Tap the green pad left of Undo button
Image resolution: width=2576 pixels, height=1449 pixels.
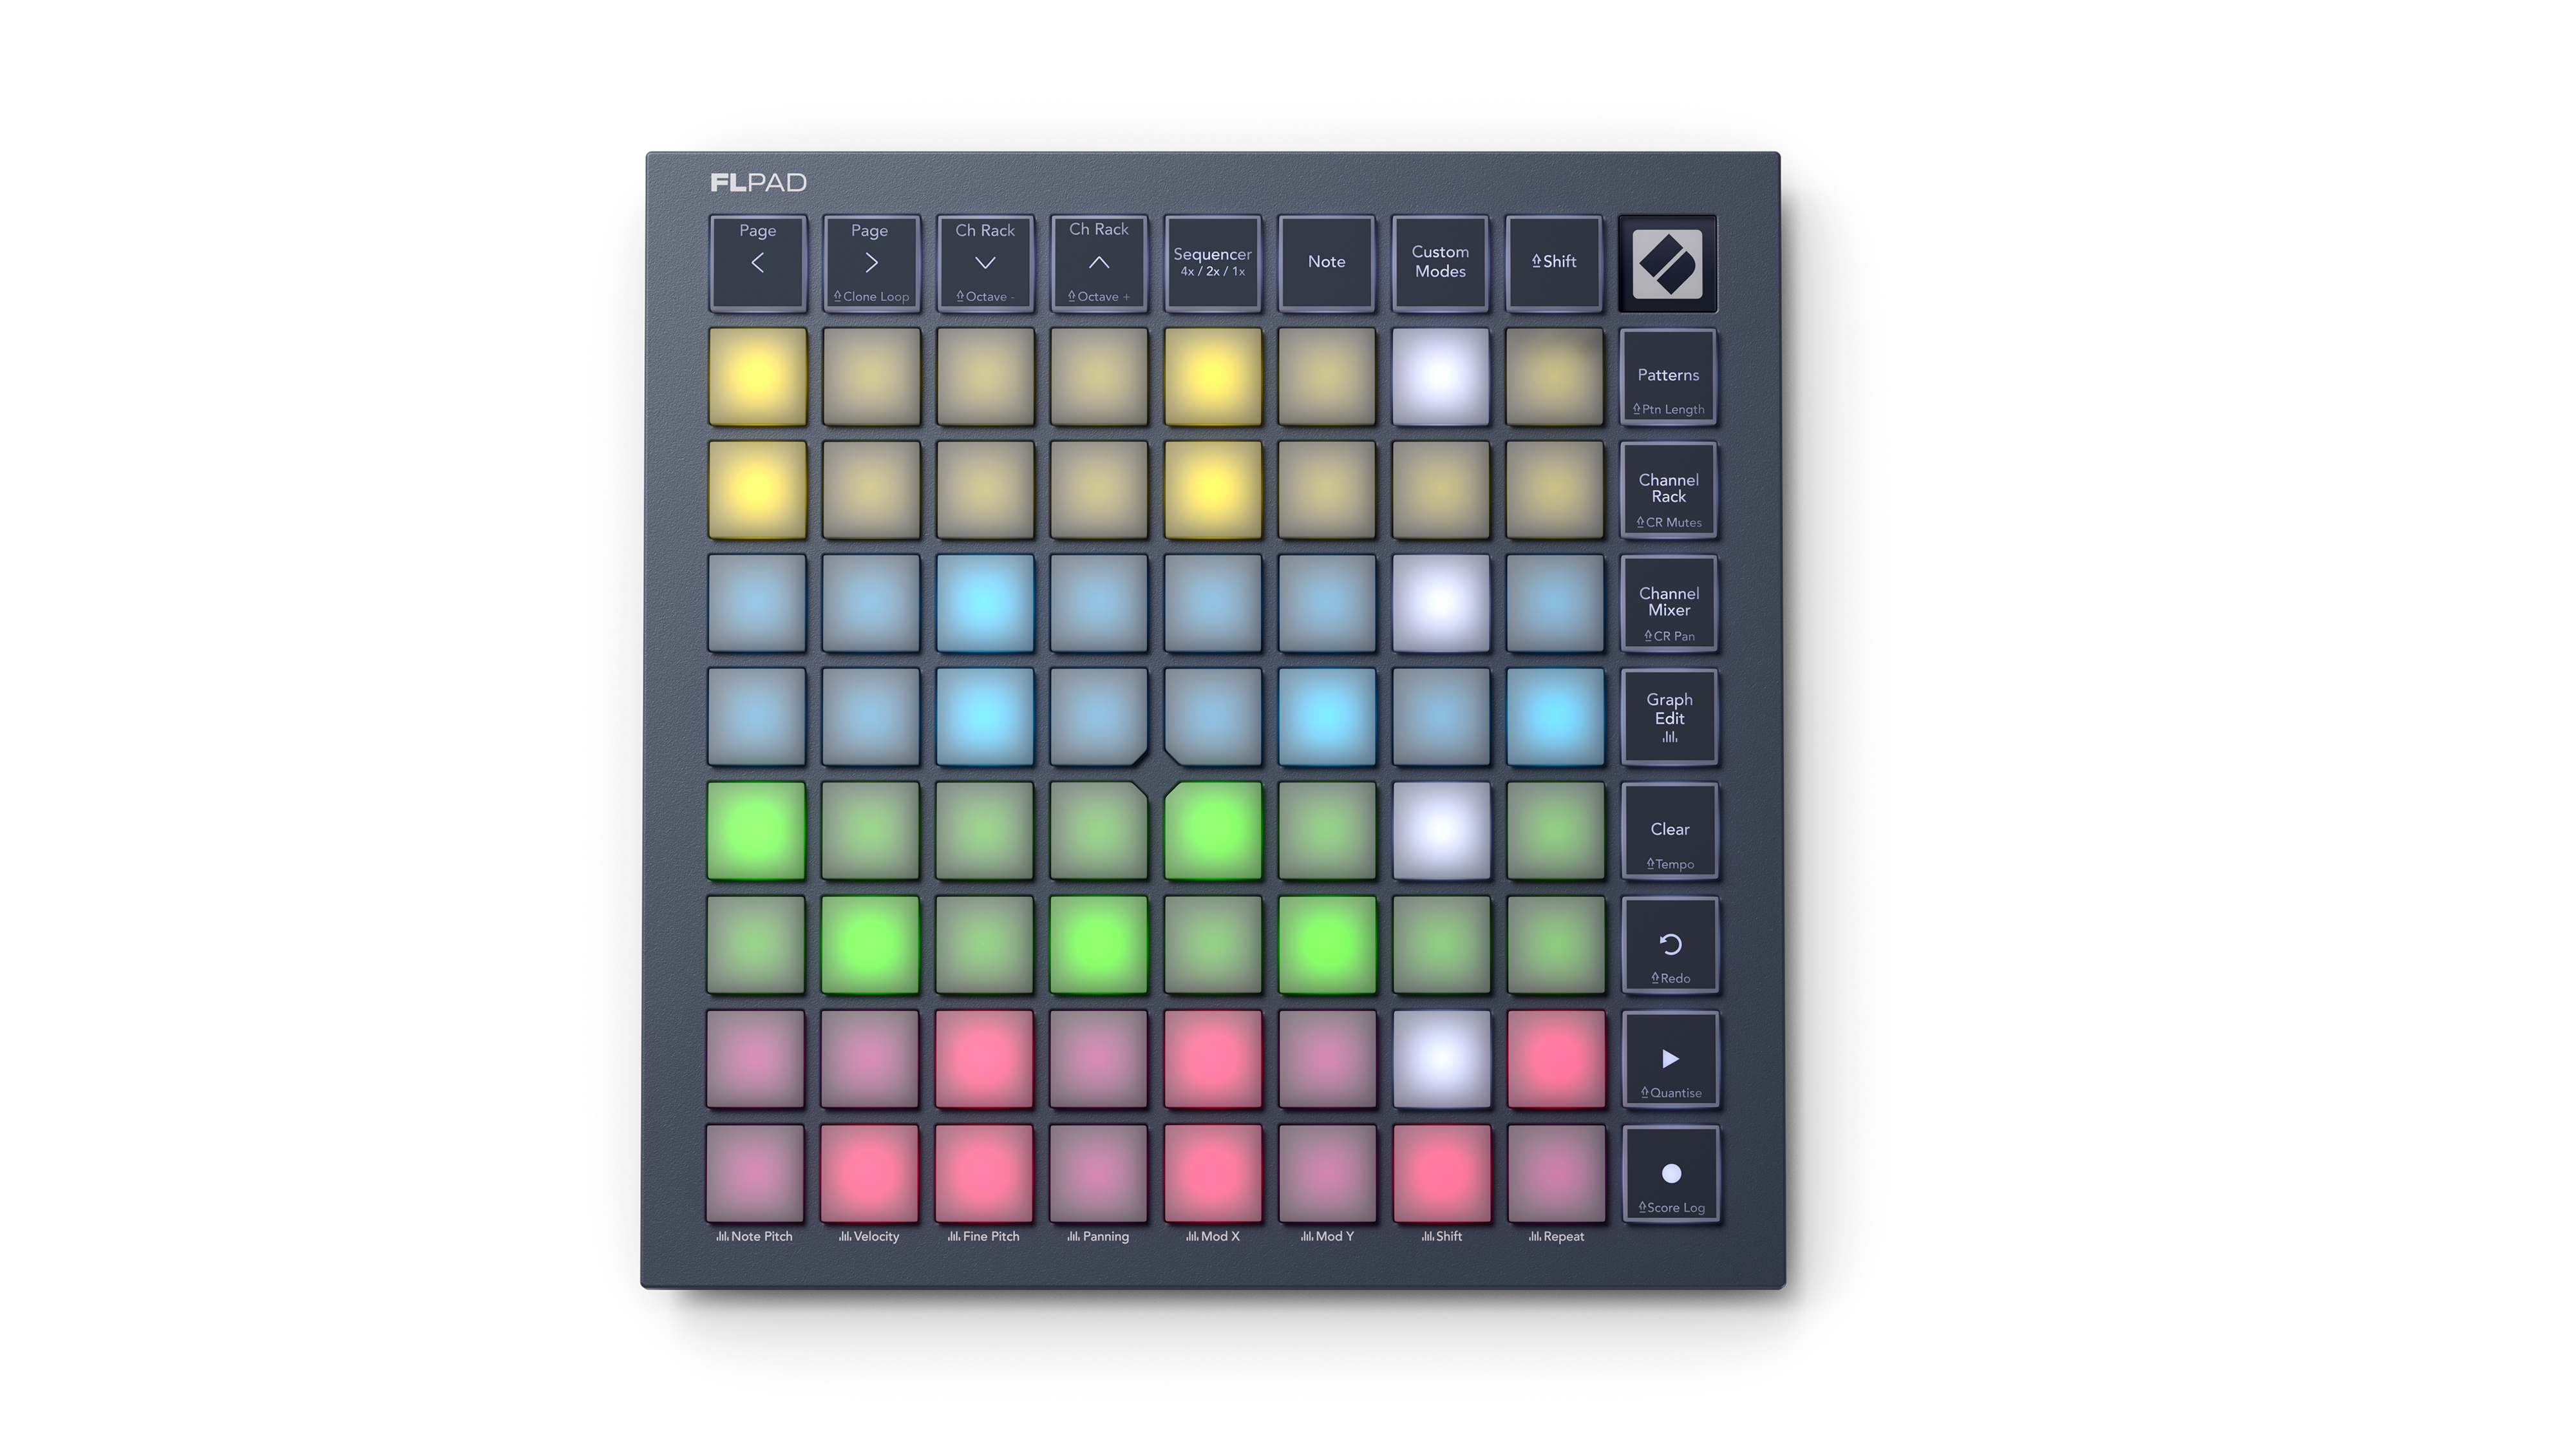pos(1555,945)
